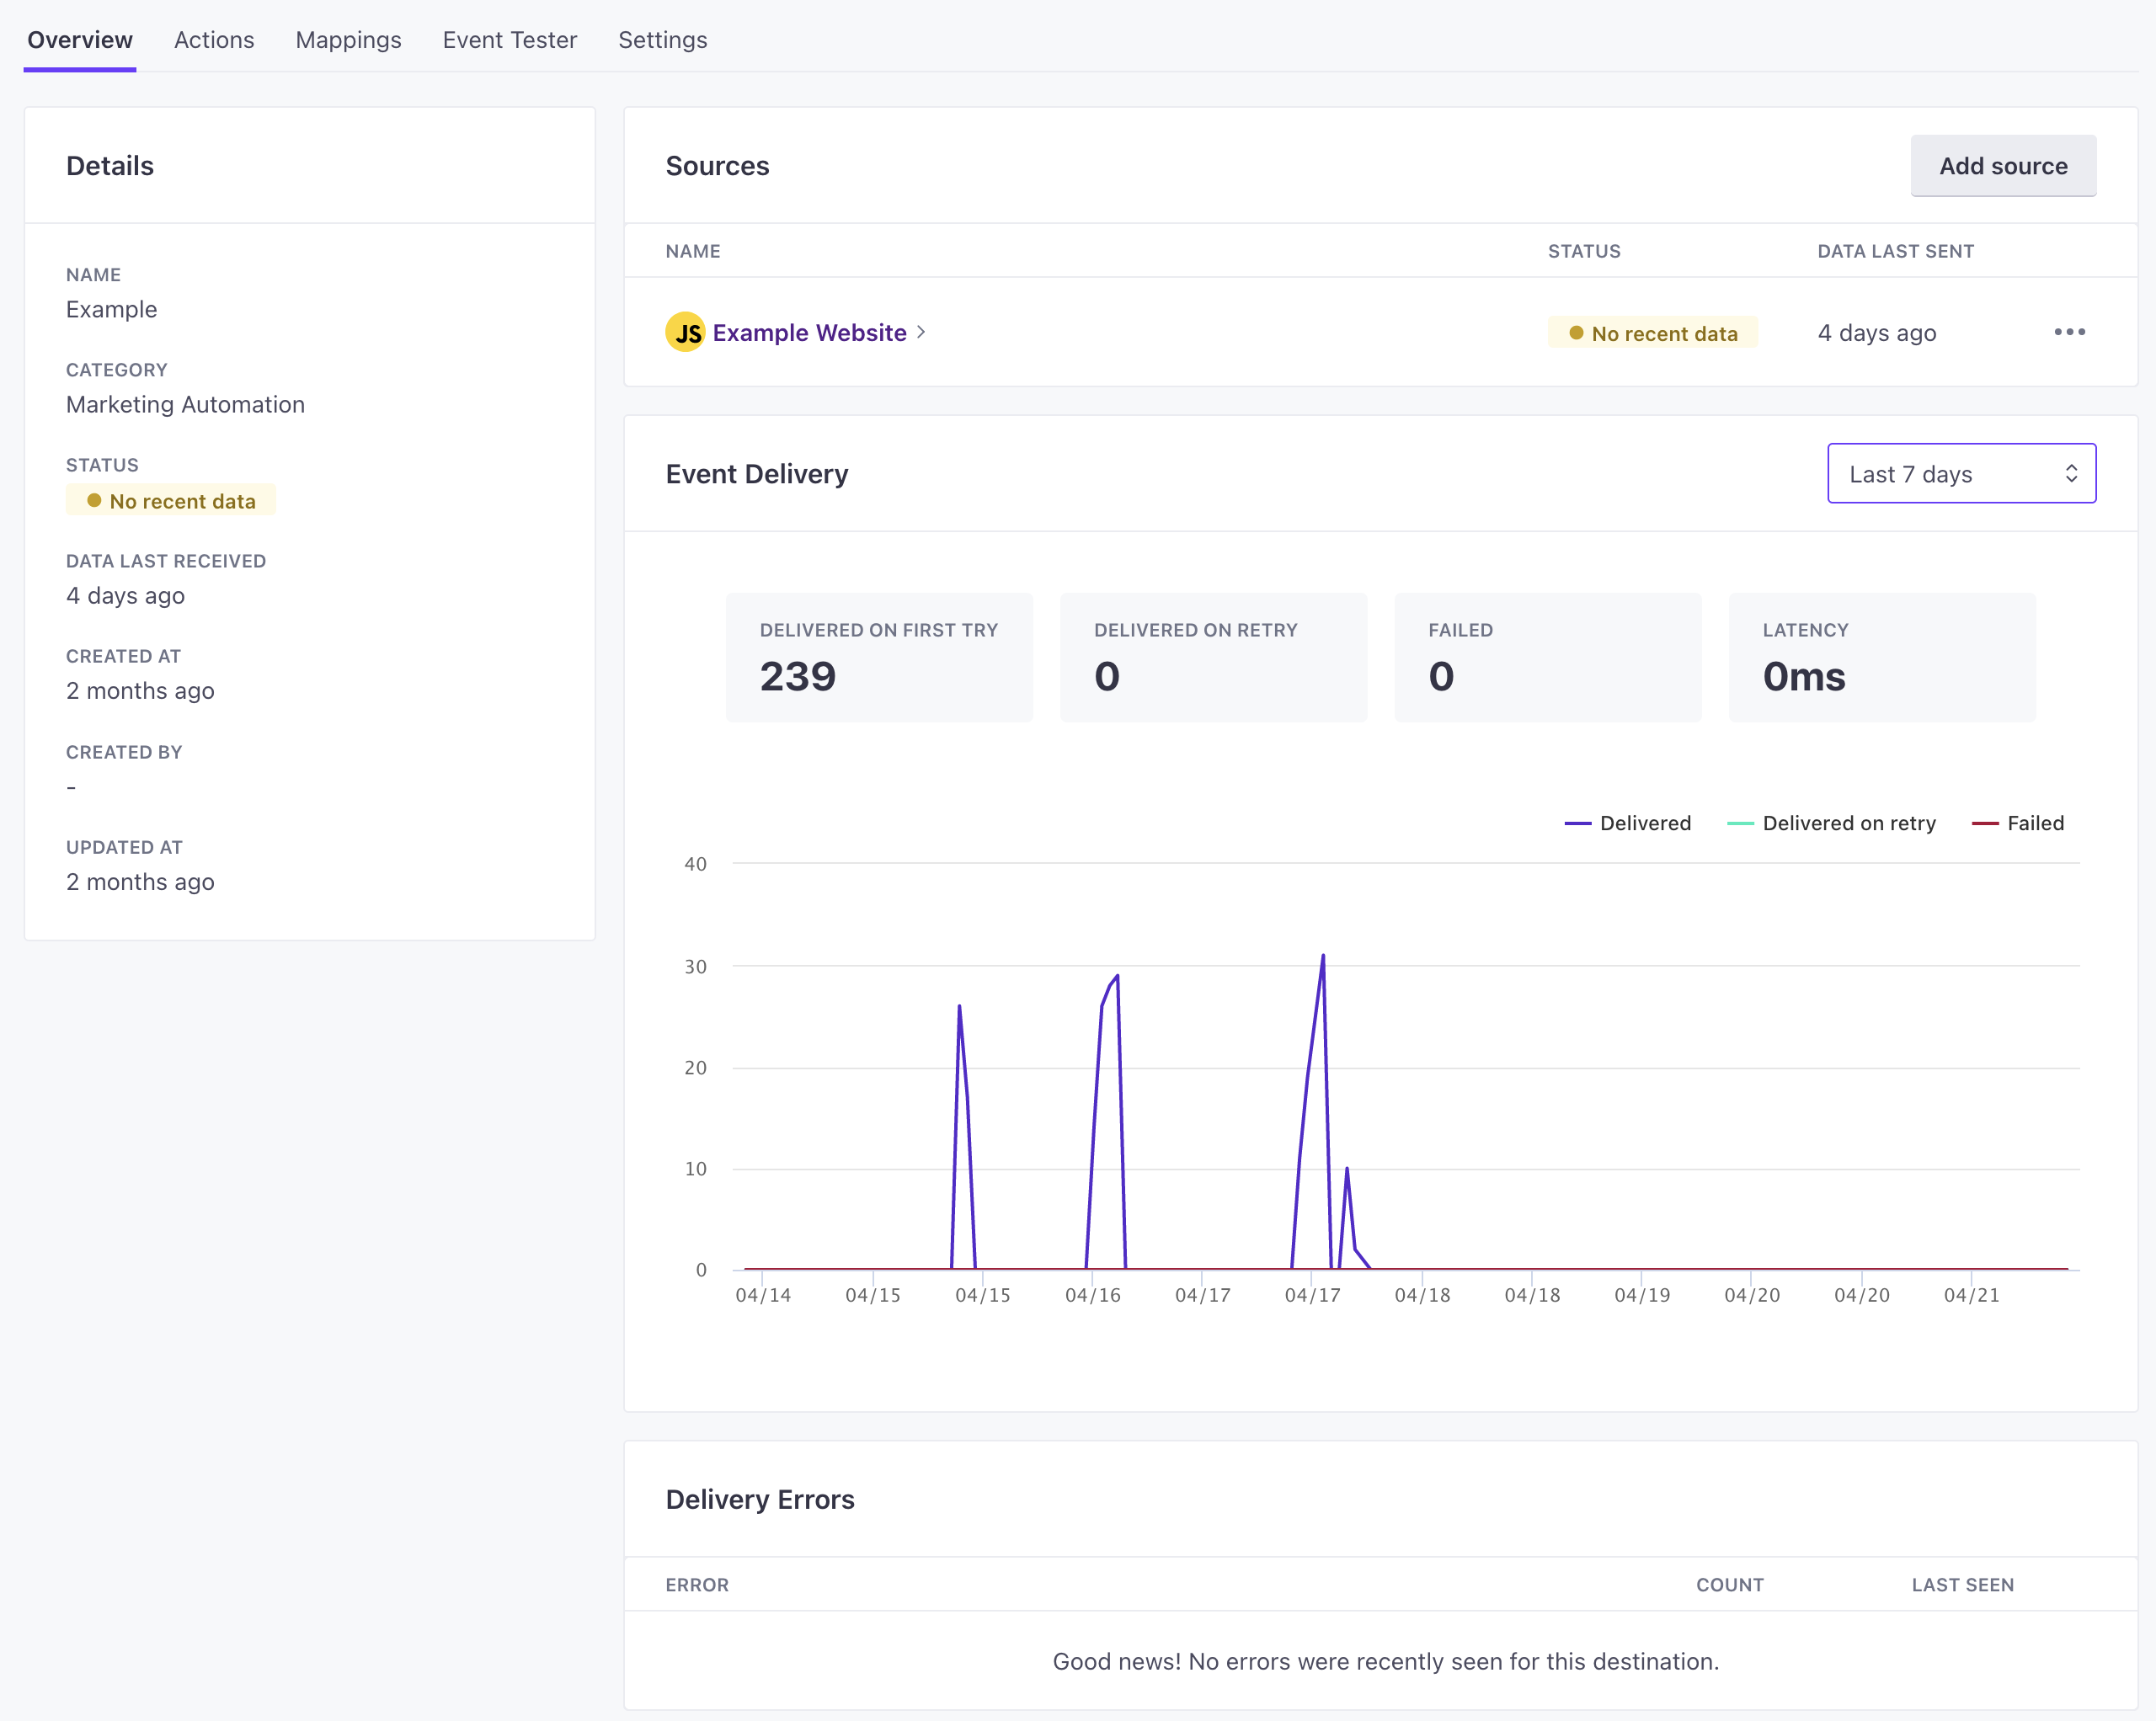Click the chart peak near 04/16

1116,977
